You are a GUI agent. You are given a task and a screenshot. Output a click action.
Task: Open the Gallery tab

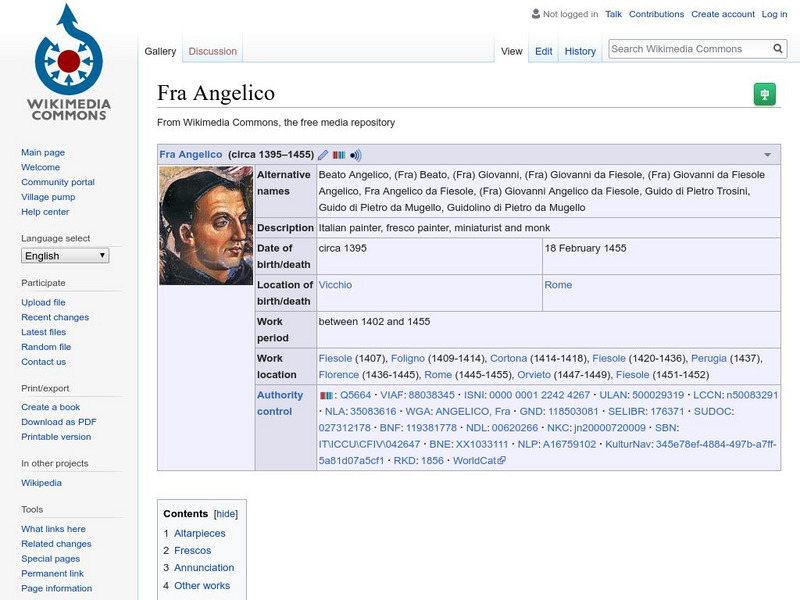(160, 51)
